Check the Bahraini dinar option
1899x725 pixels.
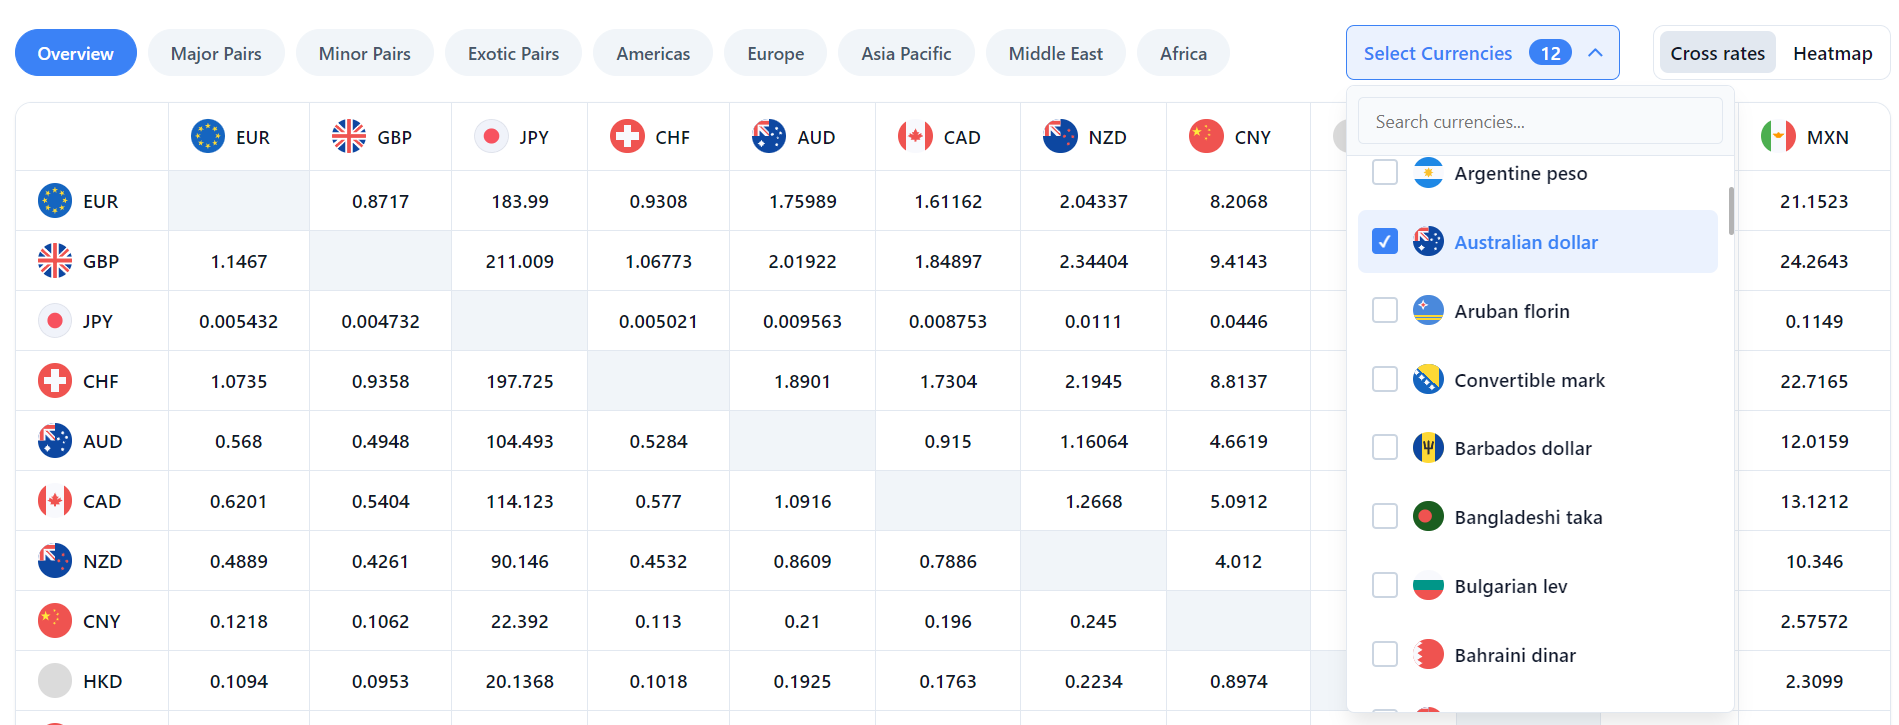(1385, 654)
